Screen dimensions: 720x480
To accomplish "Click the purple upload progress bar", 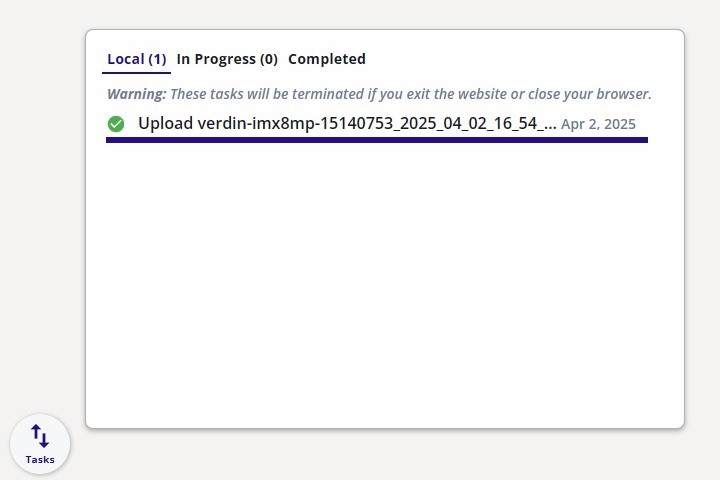I will click(x=376, y=140).
